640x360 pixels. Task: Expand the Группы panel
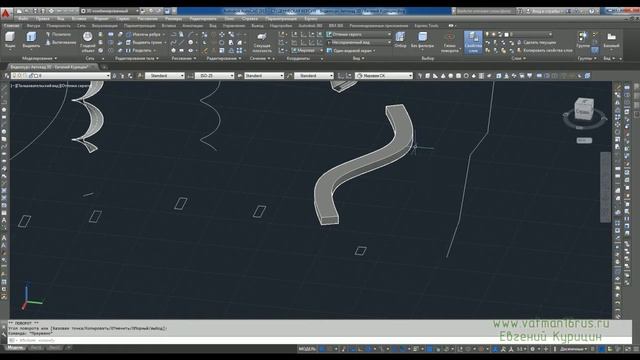587,59
